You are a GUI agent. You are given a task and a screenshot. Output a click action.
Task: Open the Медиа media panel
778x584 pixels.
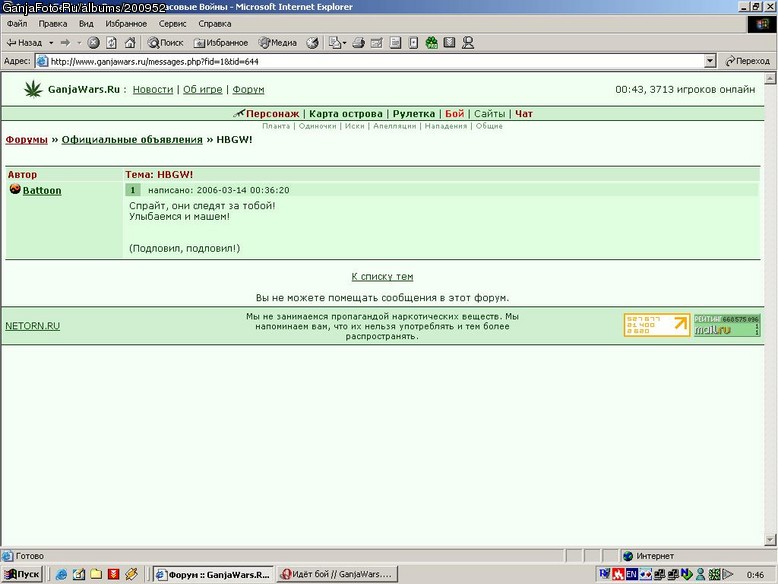tap(278, 43)
